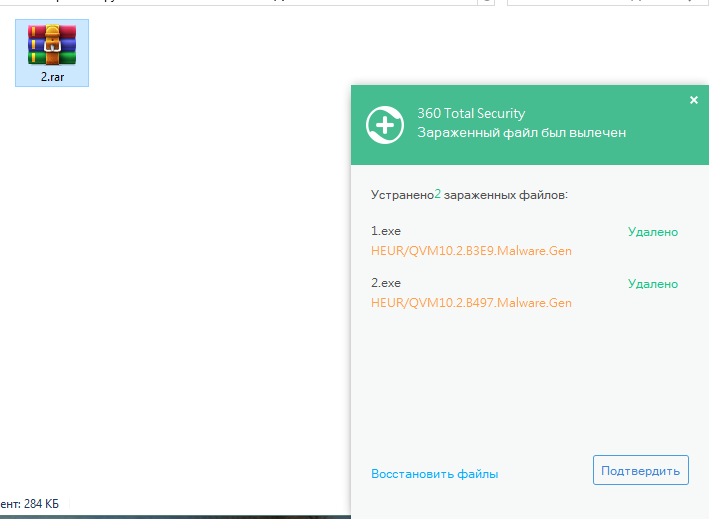The image size is (709, 519).
Task: Click the Зараженный файл был вылечен heading
Action: [521, 132]
